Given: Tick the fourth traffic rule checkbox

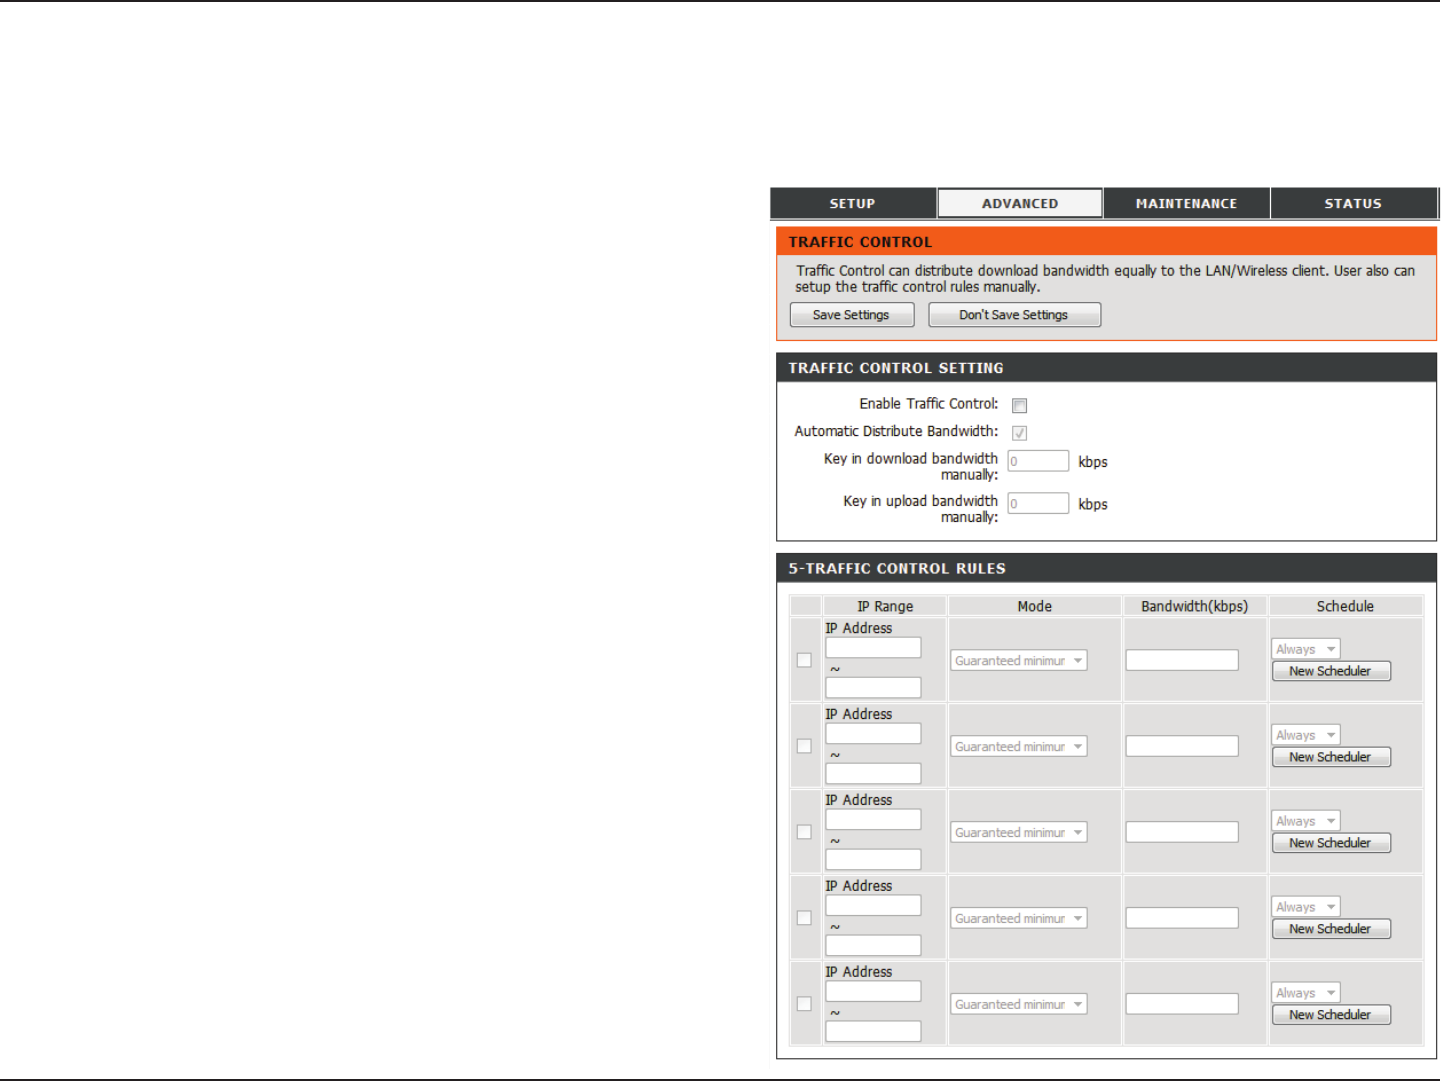Looking at the screenshot, I should tap(804, 918).
